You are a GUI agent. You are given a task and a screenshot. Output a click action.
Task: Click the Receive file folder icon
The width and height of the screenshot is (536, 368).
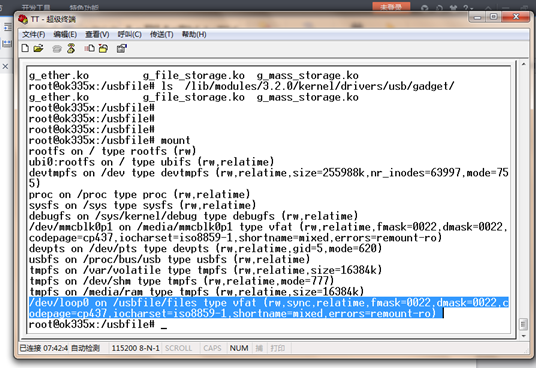pyautogui.click(x=103, y=49)
